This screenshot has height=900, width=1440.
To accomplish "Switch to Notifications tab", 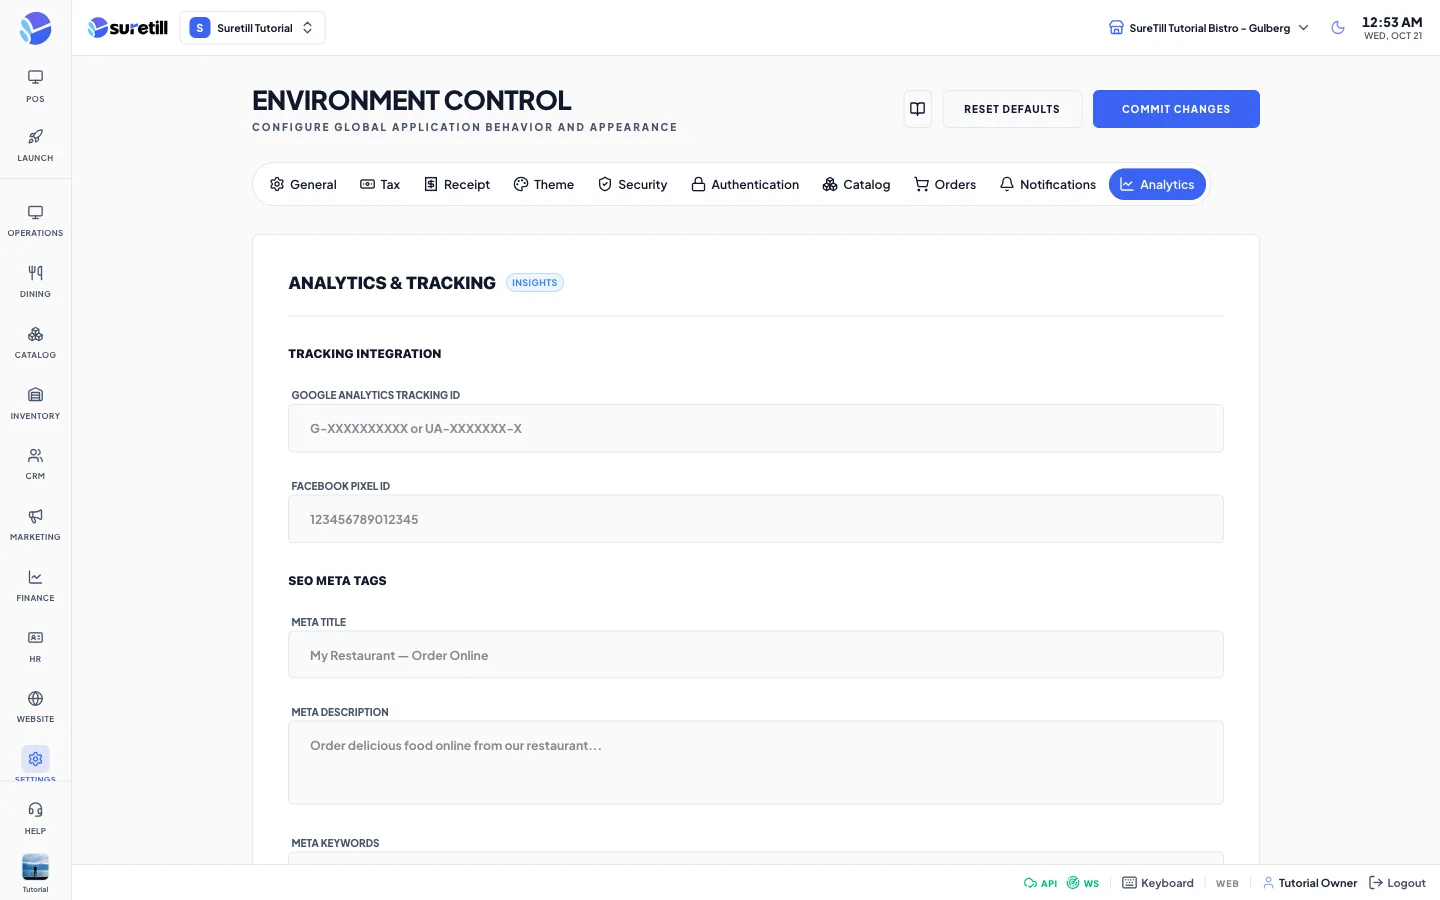I will tap(1048, 184).
